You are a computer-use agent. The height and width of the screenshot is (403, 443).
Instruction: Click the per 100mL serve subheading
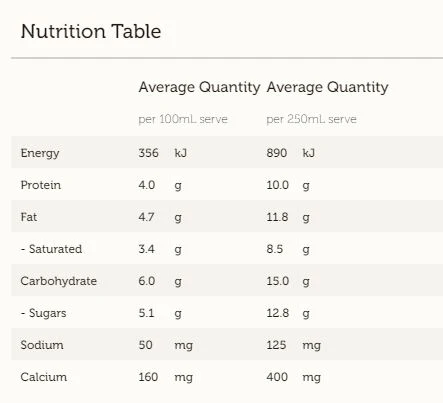point(183,119)
